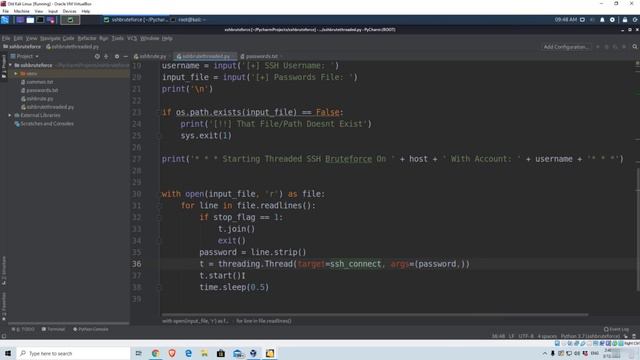Click sshbrutethreaded.py breadcrumb in navigation bar
This screenshot has height=360, width=640.
pos(73,47)
